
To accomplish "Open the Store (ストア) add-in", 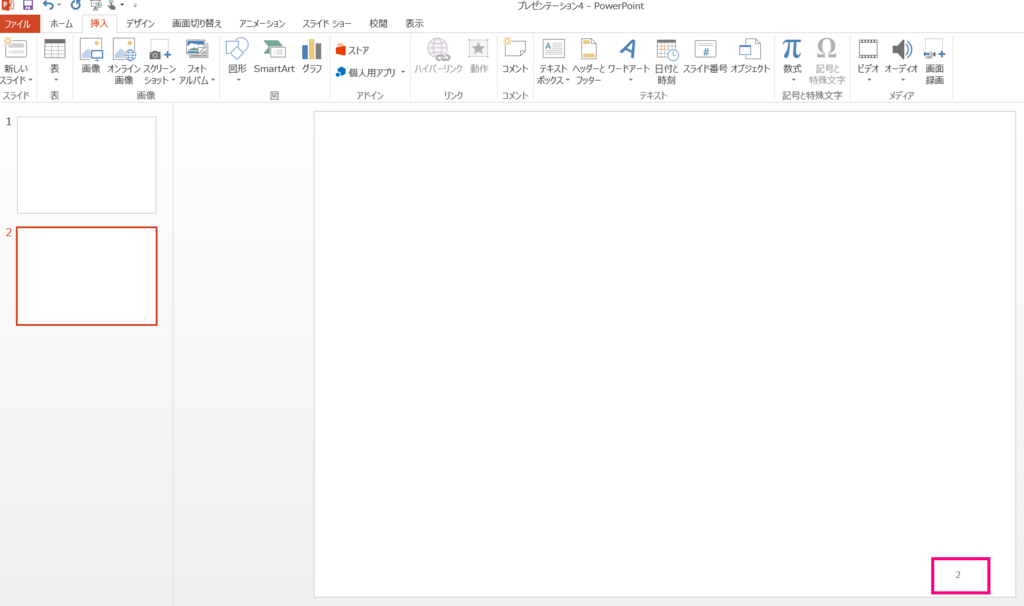I will coord(353,50).
